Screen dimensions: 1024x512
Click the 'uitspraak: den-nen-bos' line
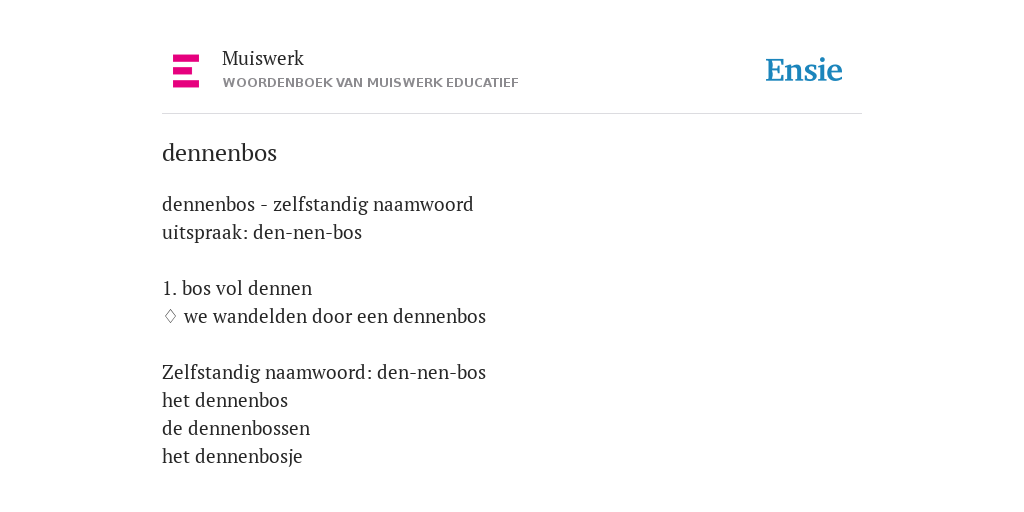click(262, 232)
